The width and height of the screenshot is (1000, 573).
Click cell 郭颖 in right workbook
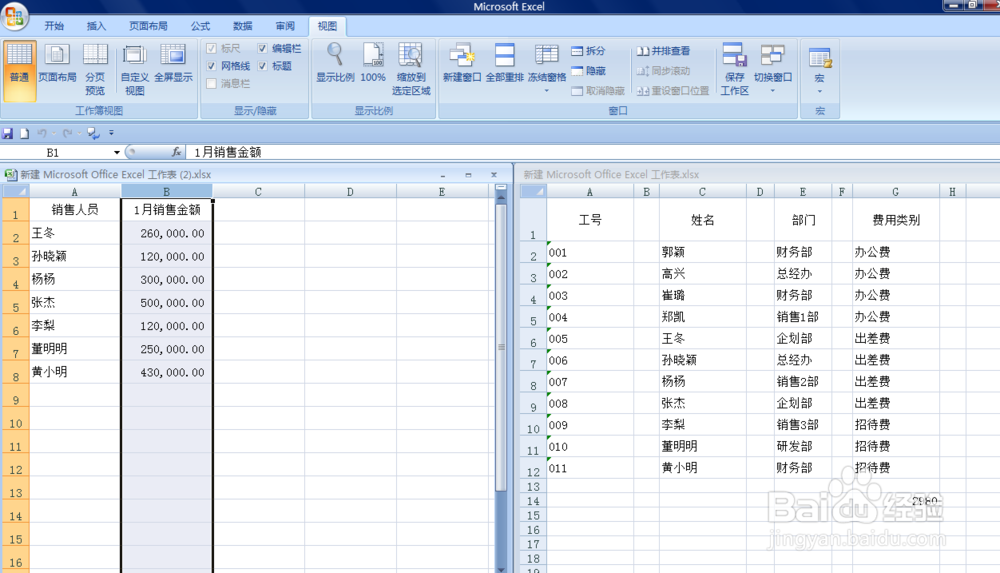[x=702, y=252]
